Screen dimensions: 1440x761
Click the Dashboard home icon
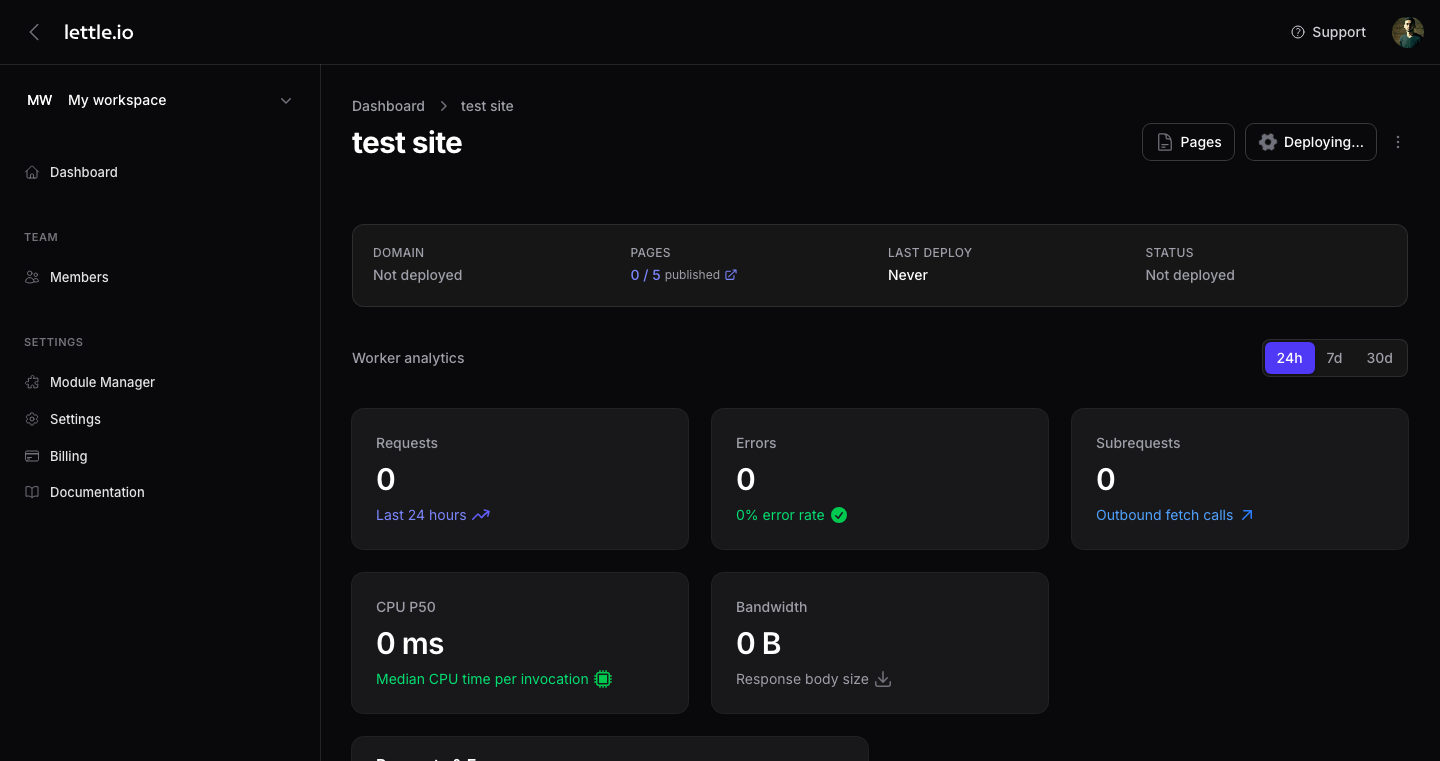coord(32,172)
